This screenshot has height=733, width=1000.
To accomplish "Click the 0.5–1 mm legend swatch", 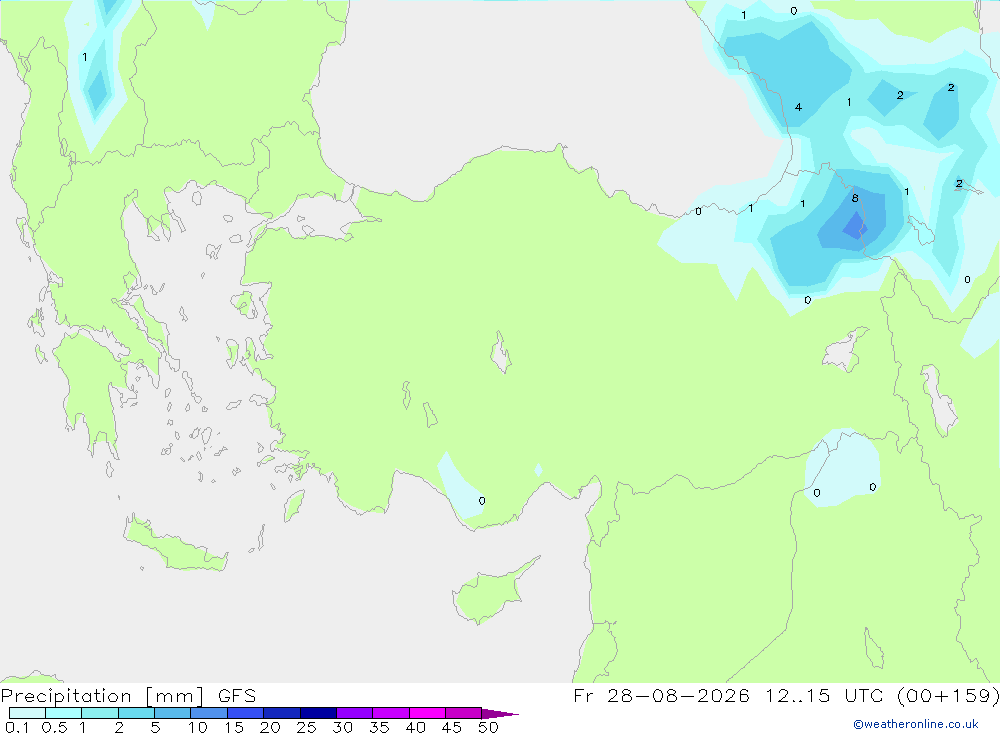I will 64,713.
